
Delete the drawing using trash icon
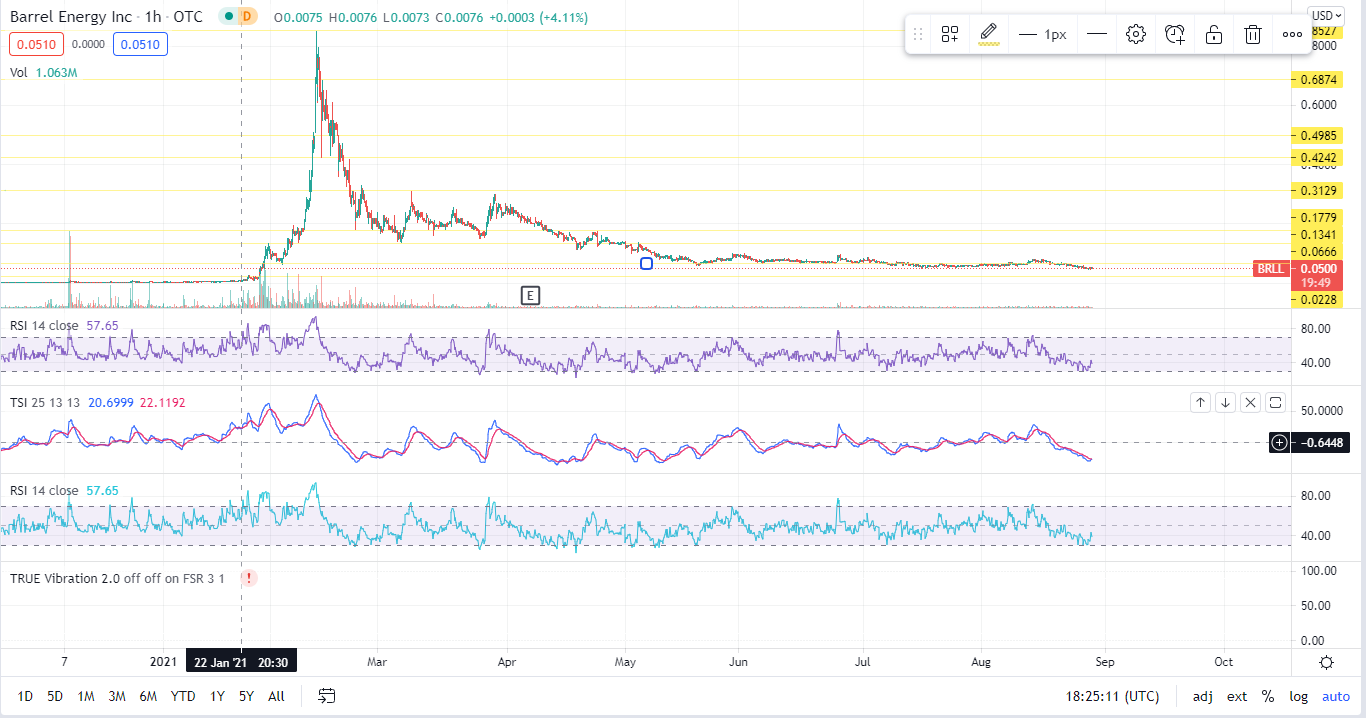[x=1252, y=34]
